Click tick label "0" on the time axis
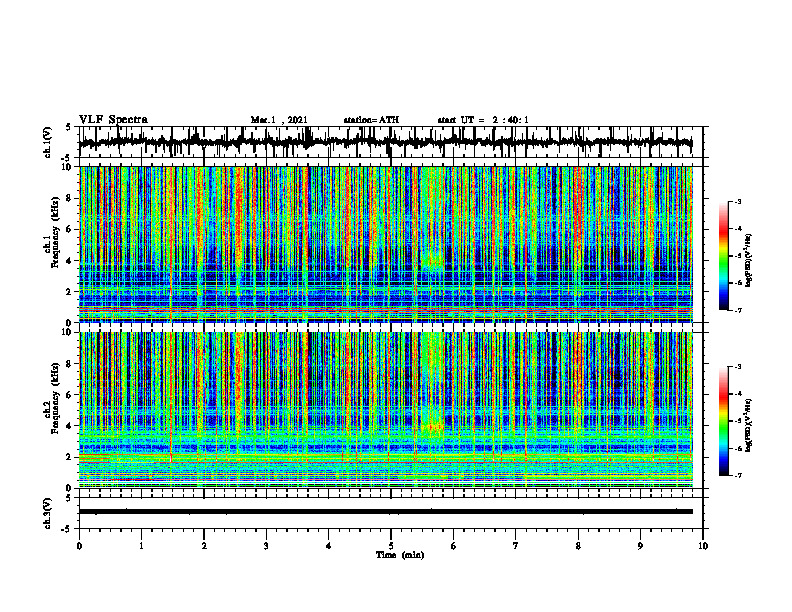The width and height of the screenshot is (792, 612). [79, 546]
